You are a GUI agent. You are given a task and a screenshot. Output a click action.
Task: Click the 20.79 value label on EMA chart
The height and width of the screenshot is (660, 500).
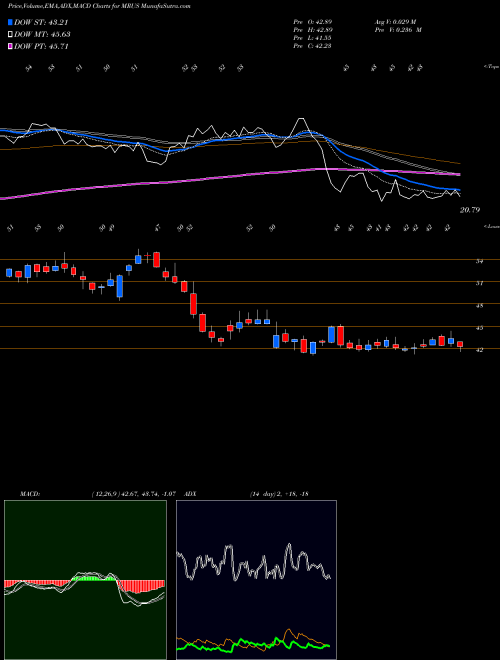pos(470,210)
